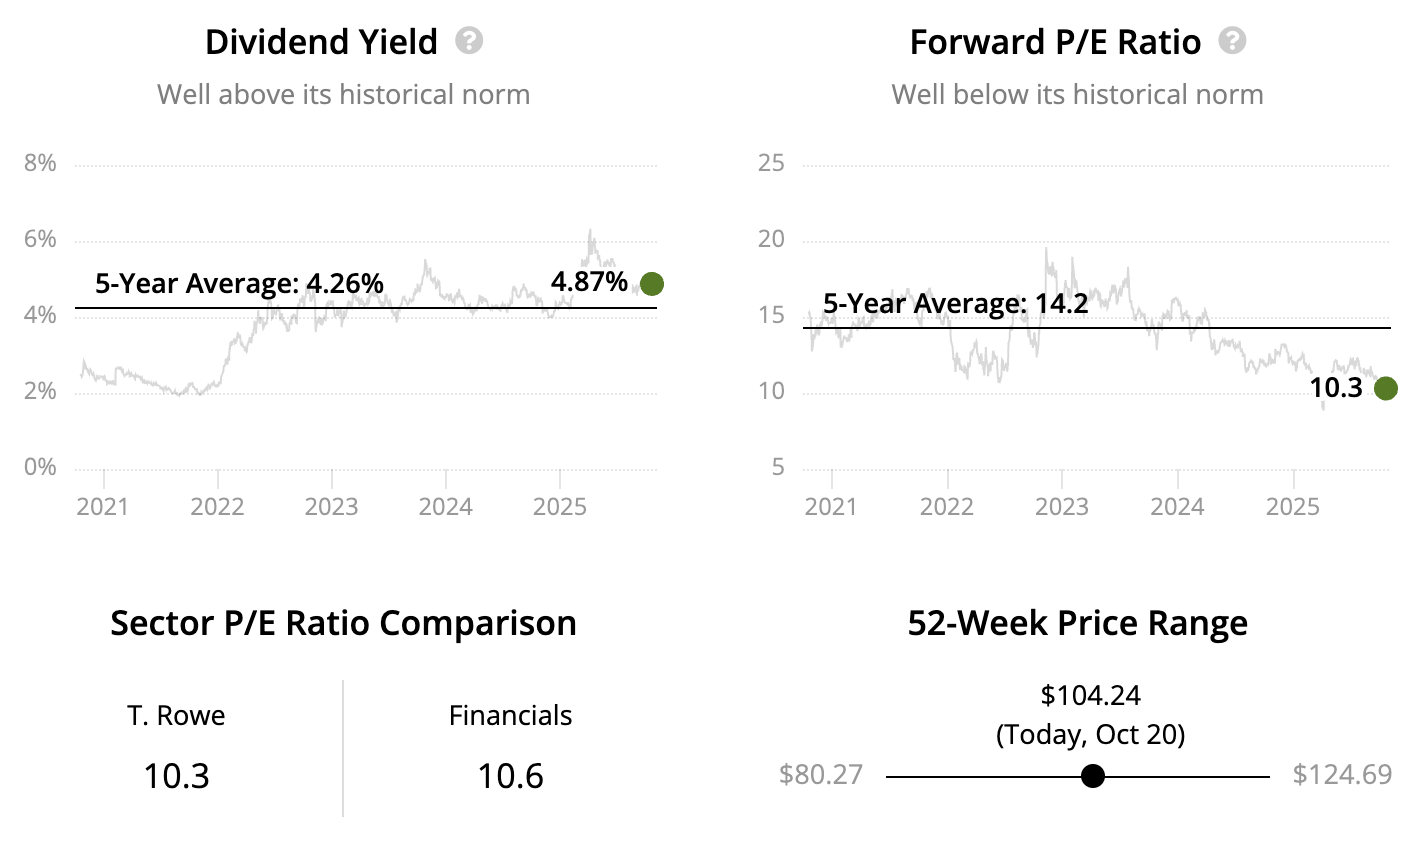The image size is (1424, 846).
Task: Click the T. Rowe label in sector comparison
Action: pos(176,715)
